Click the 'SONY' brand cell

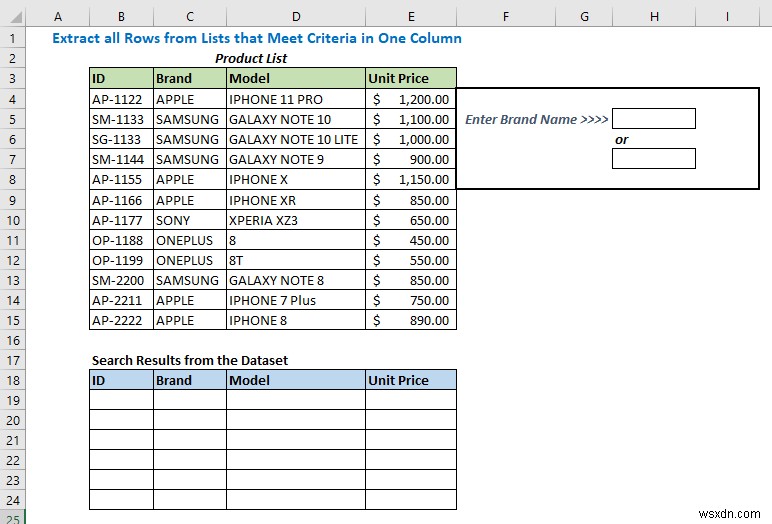tap(190, 220)
